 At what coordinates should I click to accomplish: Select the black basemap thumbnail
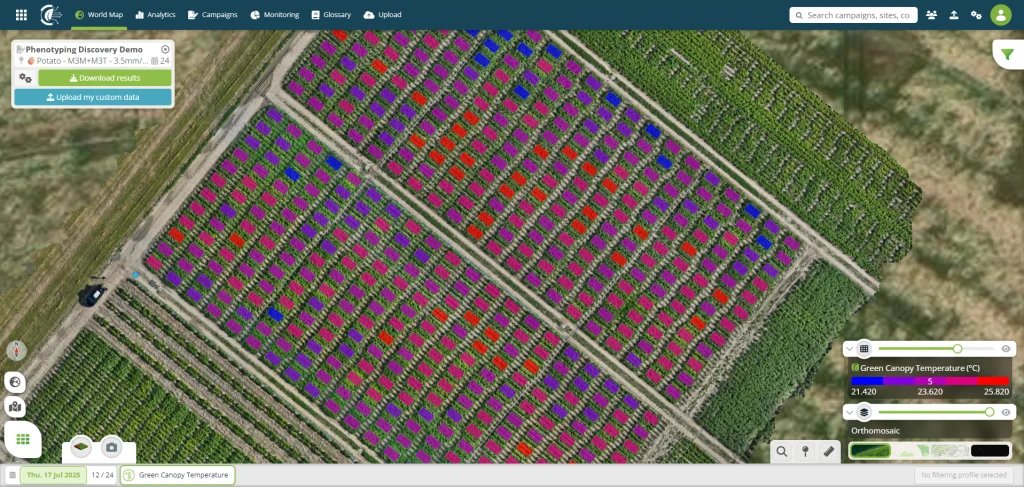[x=990, y=450]
